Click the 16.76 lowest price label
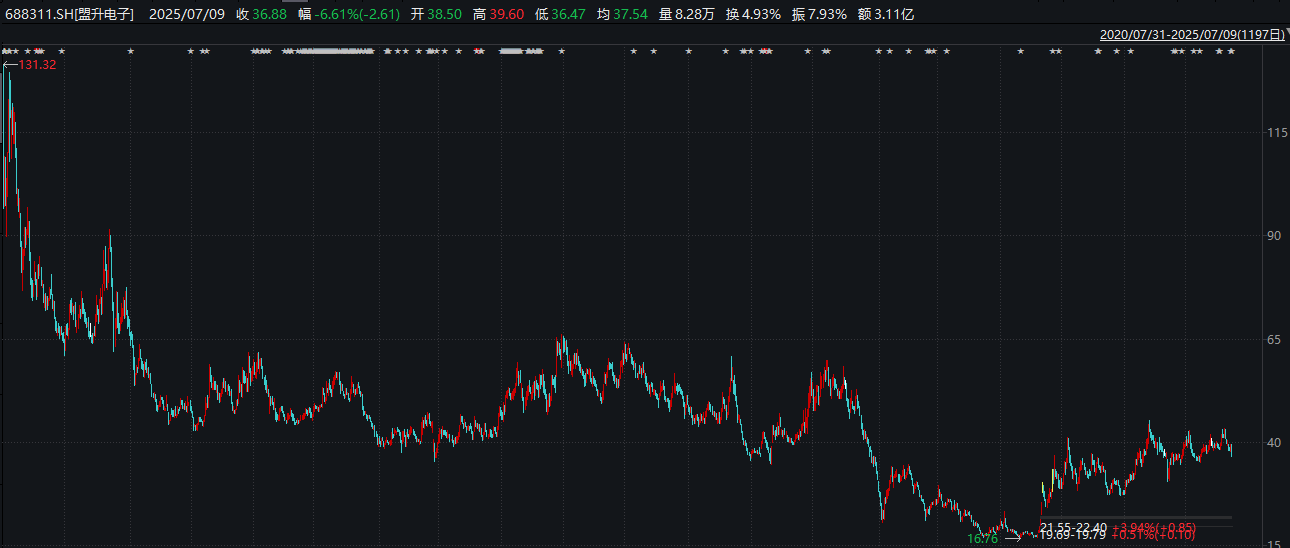Screen dimensions: 1290x548 point(983,538)
